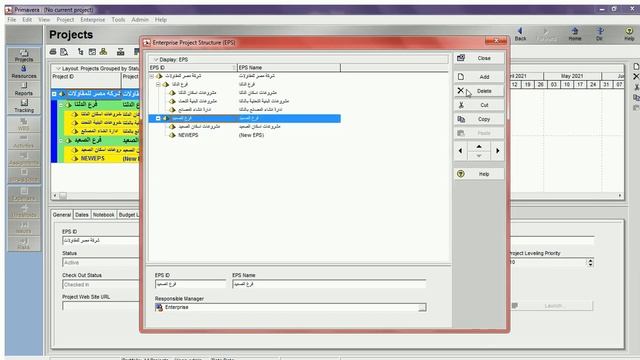Click the EPS Name field in dialog
The width and height of the screenshot is (640, 360).
(x=329, y=284)
